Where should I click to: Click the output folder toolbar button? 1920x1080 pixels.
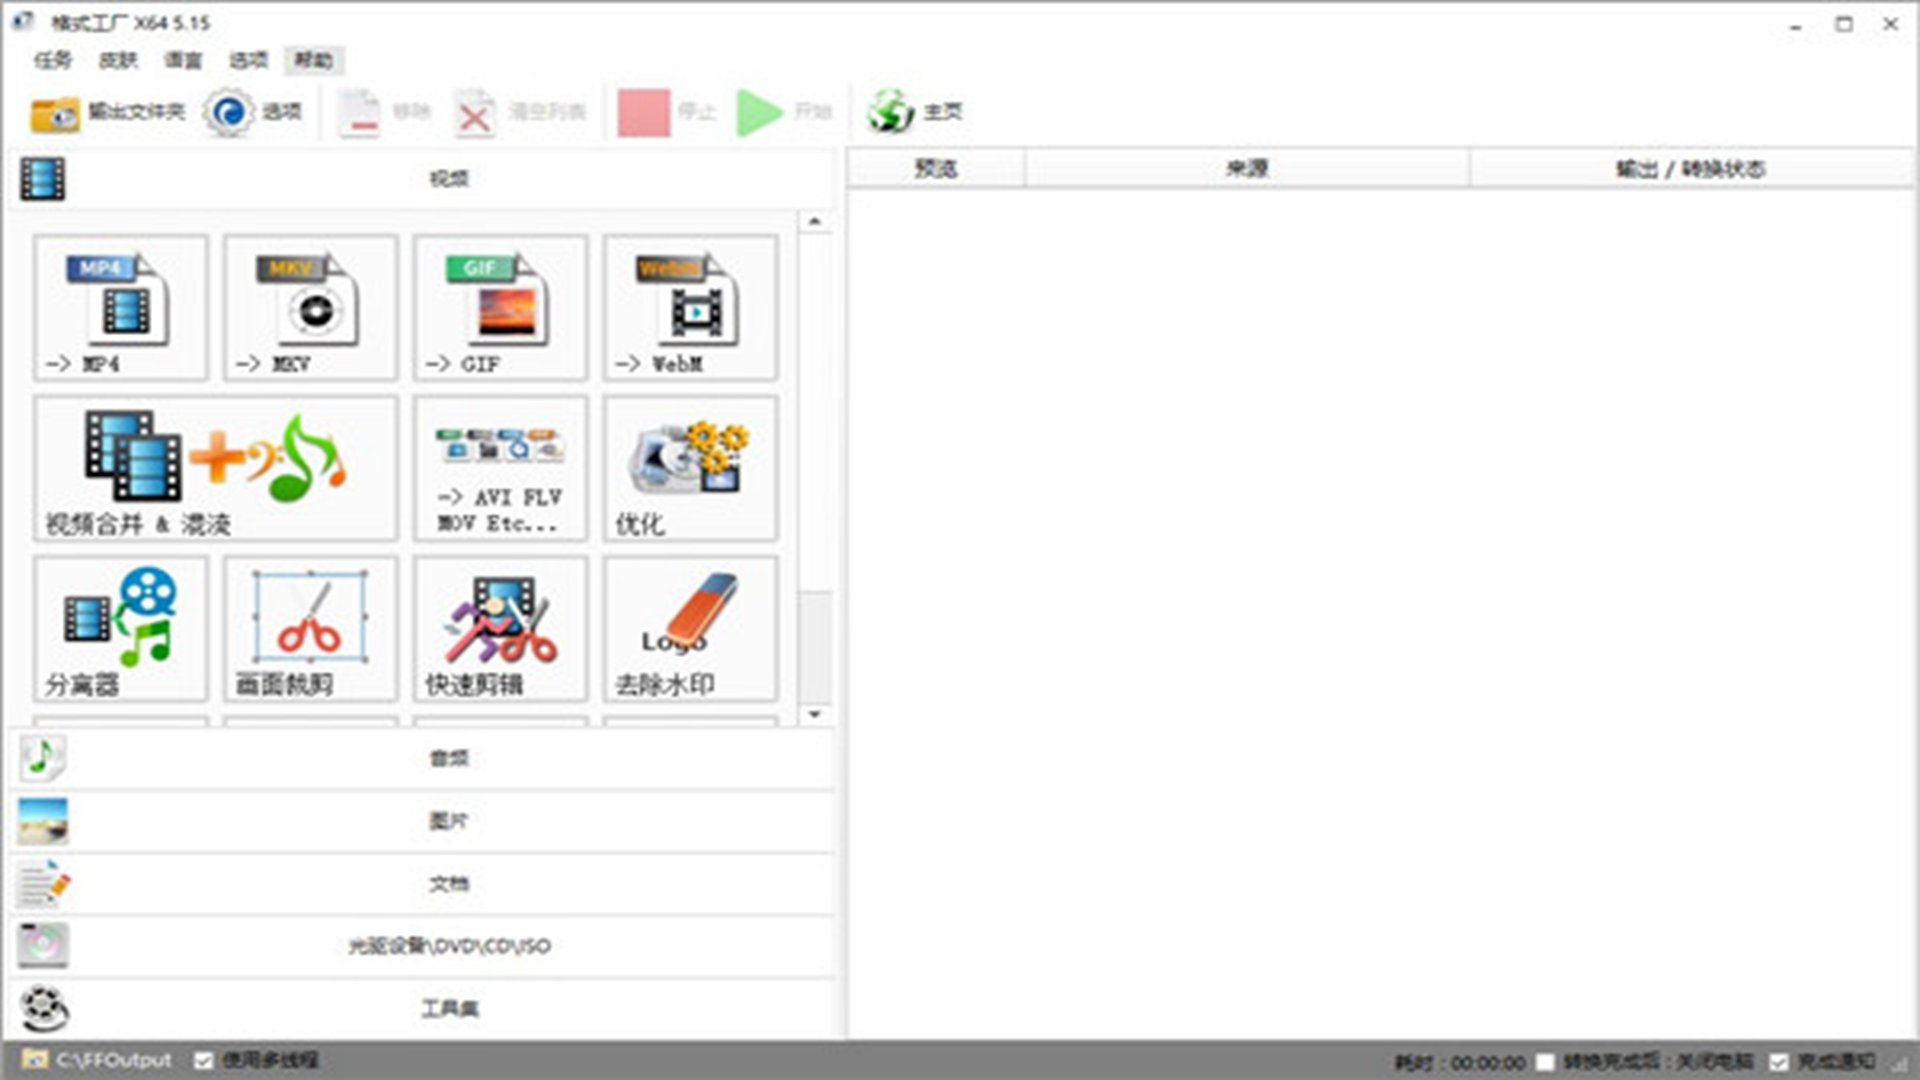(108, 112)
